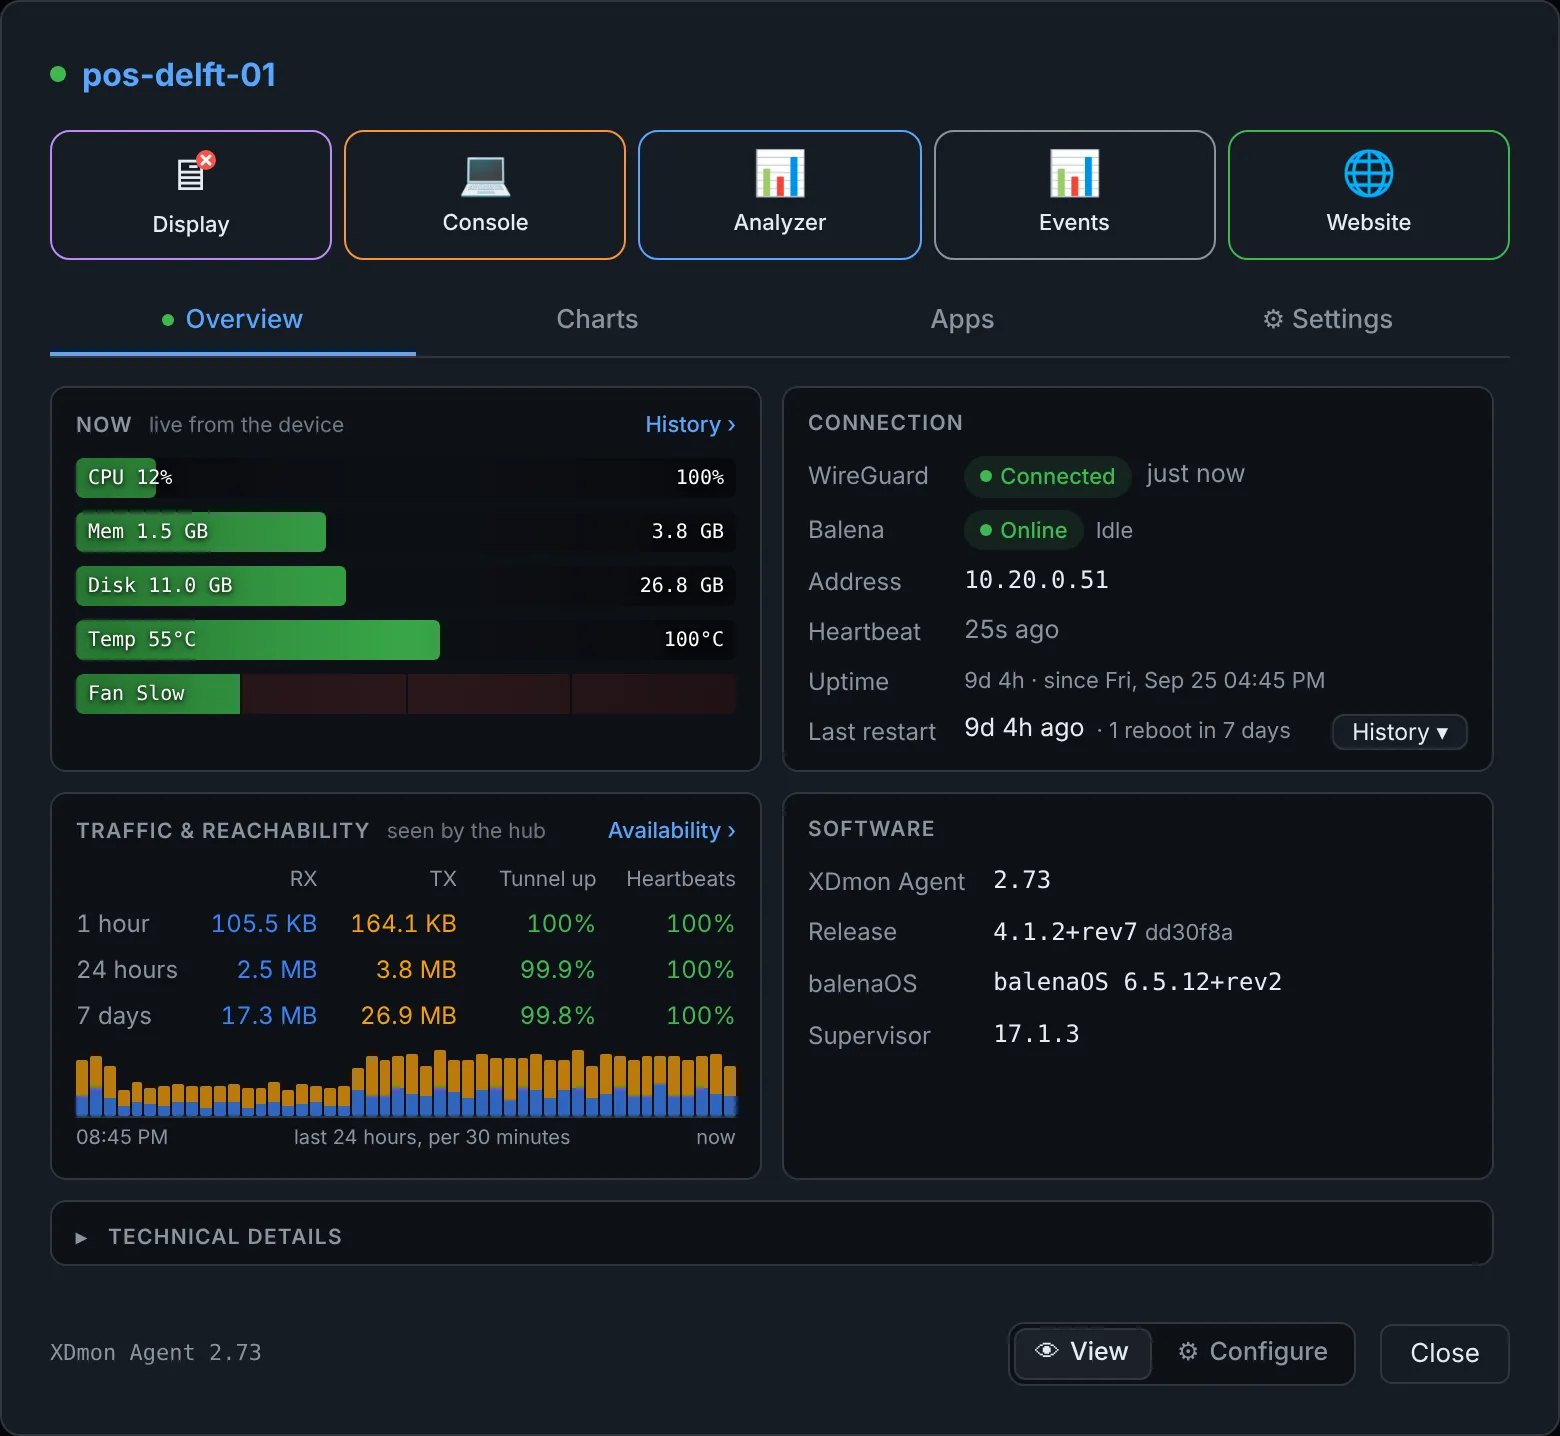Click the Settings gear icon in tabs
The width and height of the screenshot is (1560, 1436).
(1272, 319)
